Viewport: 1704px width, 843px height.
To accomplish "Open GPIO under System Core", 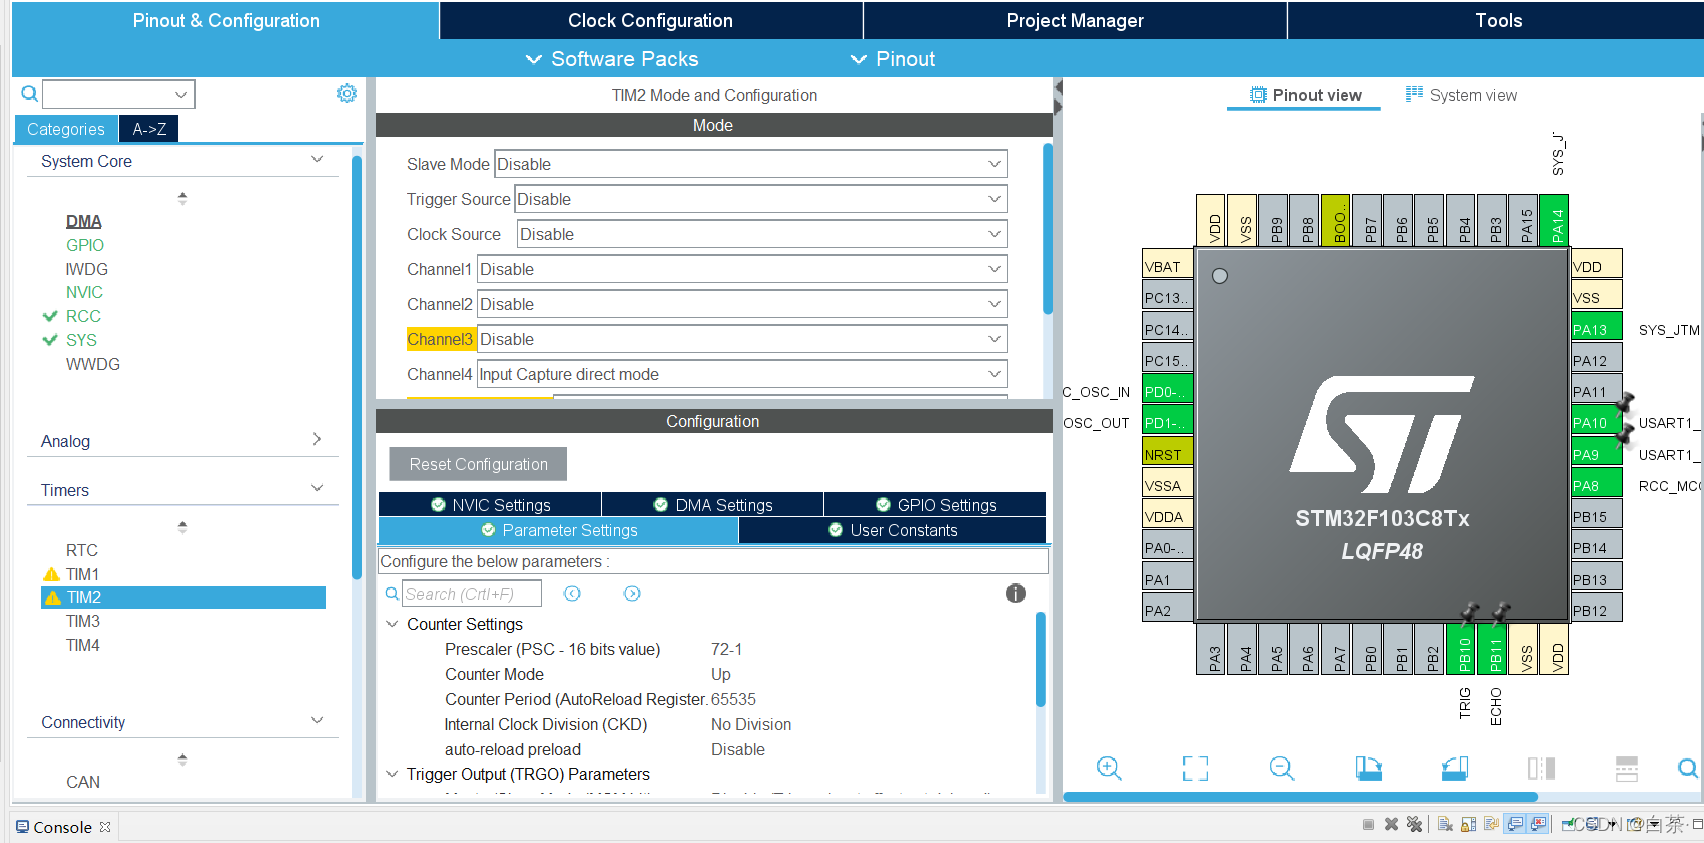I will point(85,245).
